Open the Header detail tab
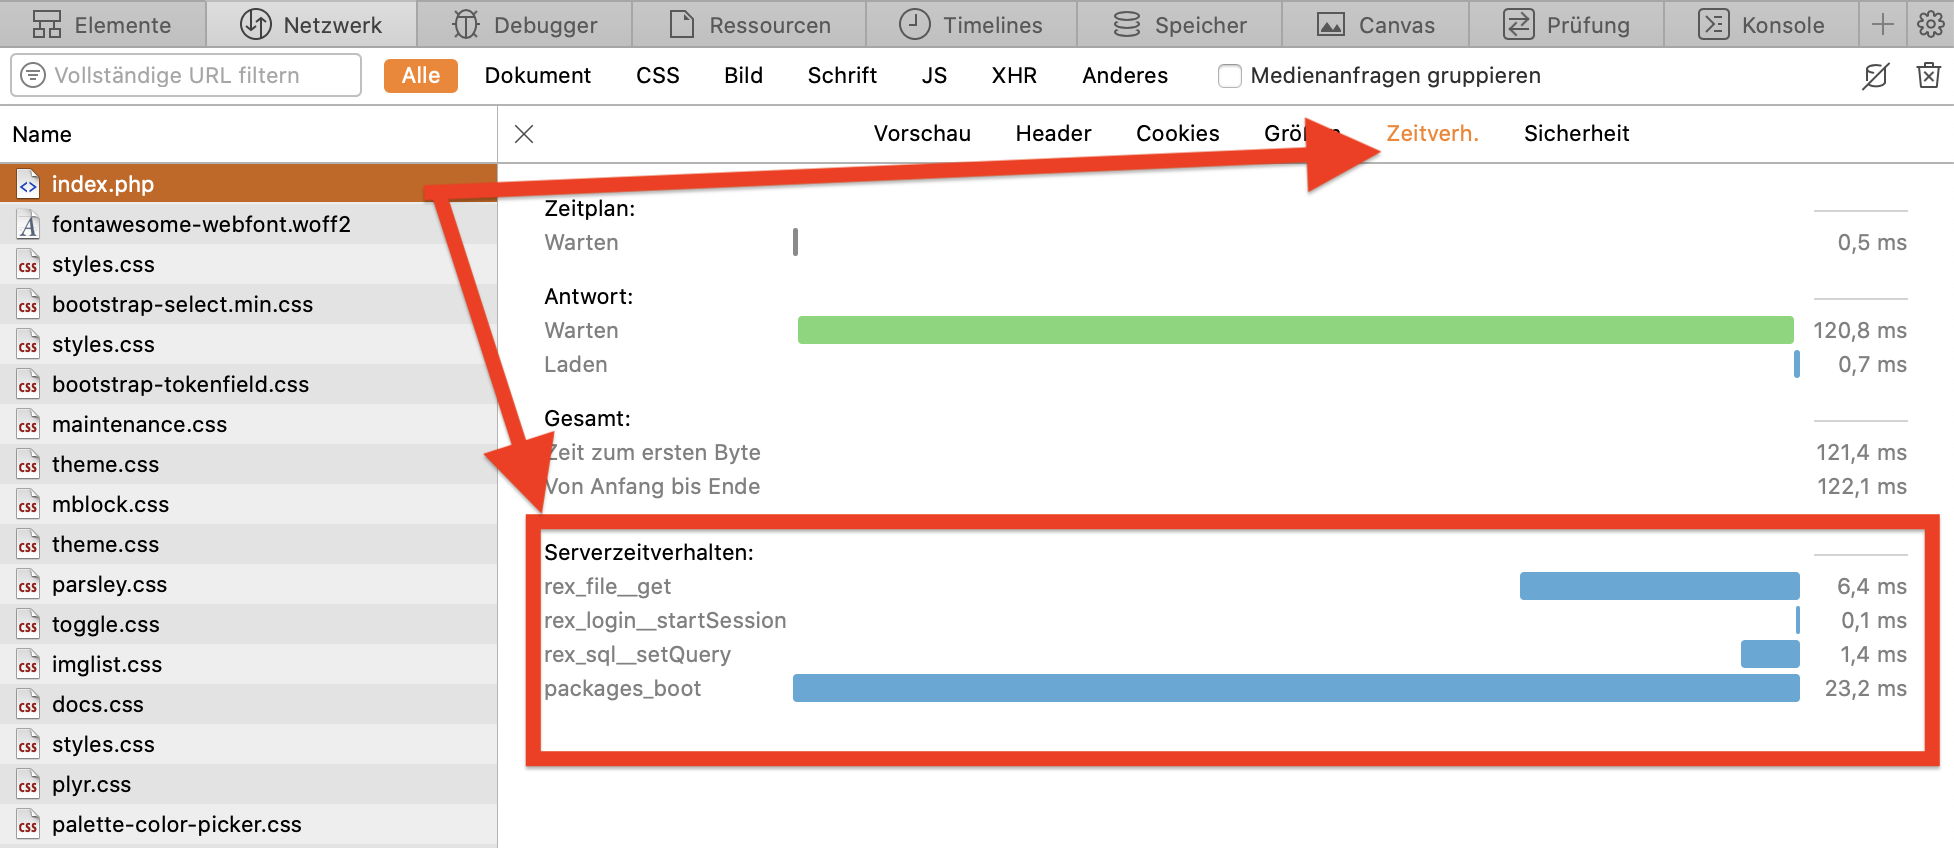1954x848 pixels. pyautogui.click(x=1053, y=134)
